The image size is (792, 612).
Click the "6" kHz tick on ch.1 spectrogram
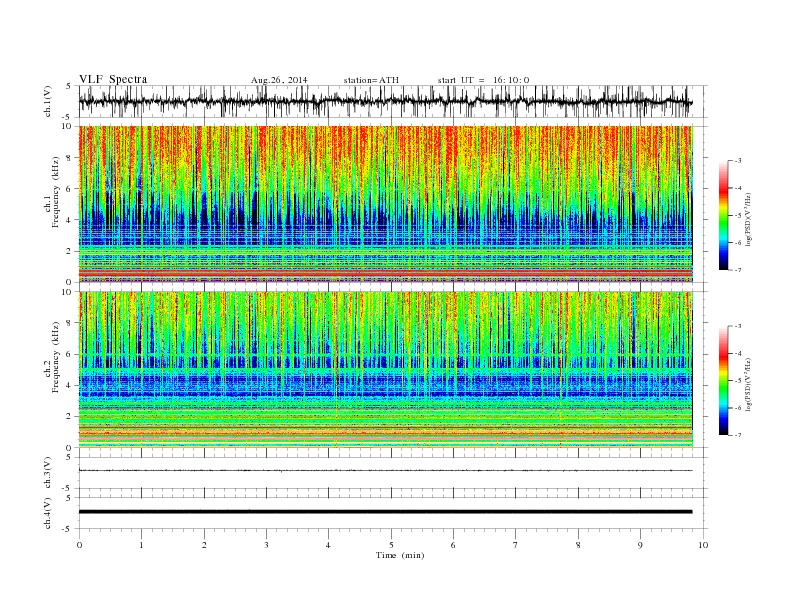point(69,189)
